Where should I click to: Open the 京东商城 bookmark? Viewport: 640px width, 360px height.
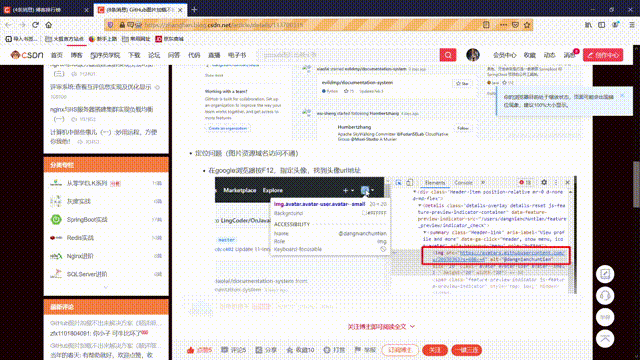170,39
